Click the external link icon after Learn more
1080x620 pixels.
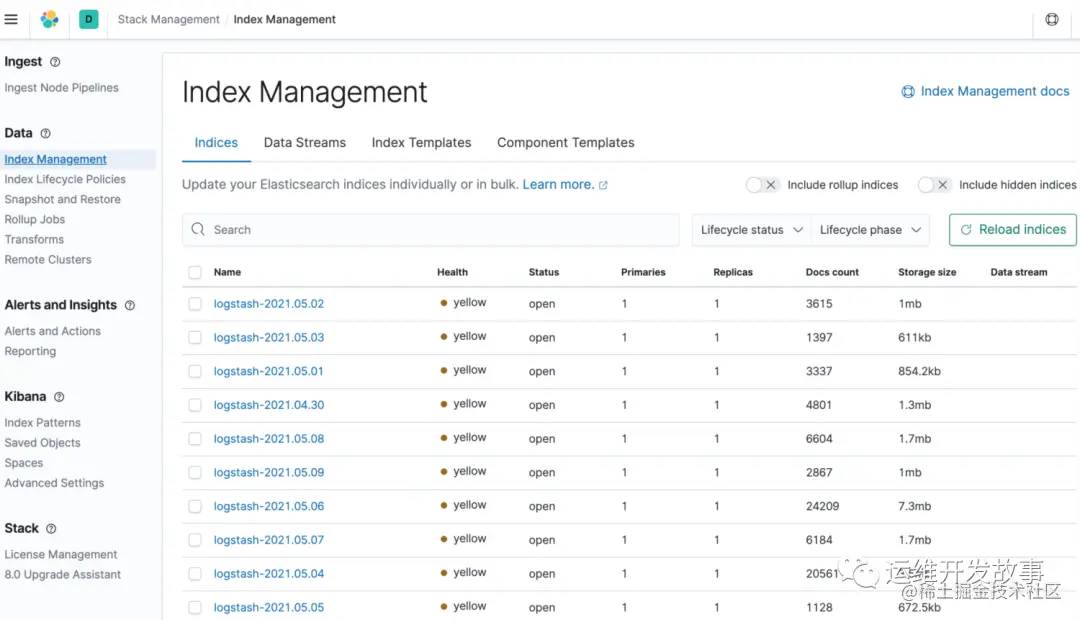click(603, 185)
